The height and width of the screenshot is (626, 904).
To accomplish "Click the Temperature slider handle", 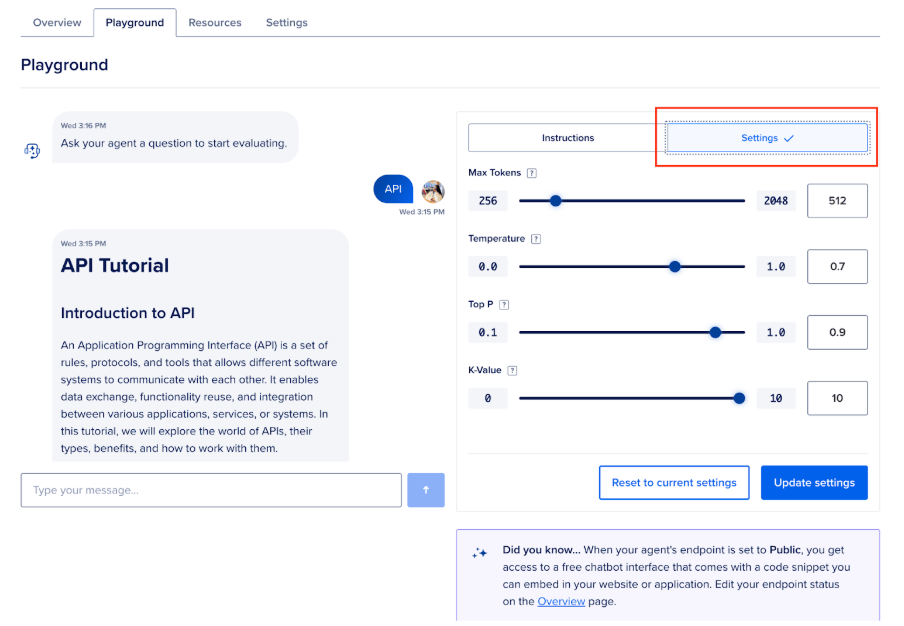I will click(x=675, y=266).
